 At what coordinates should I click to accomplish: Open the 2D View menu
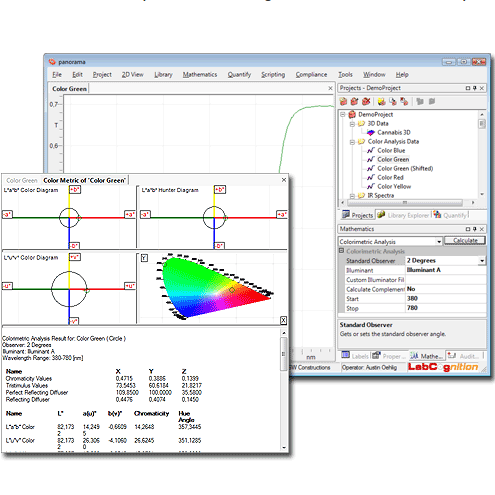click(x=132, y=75)
